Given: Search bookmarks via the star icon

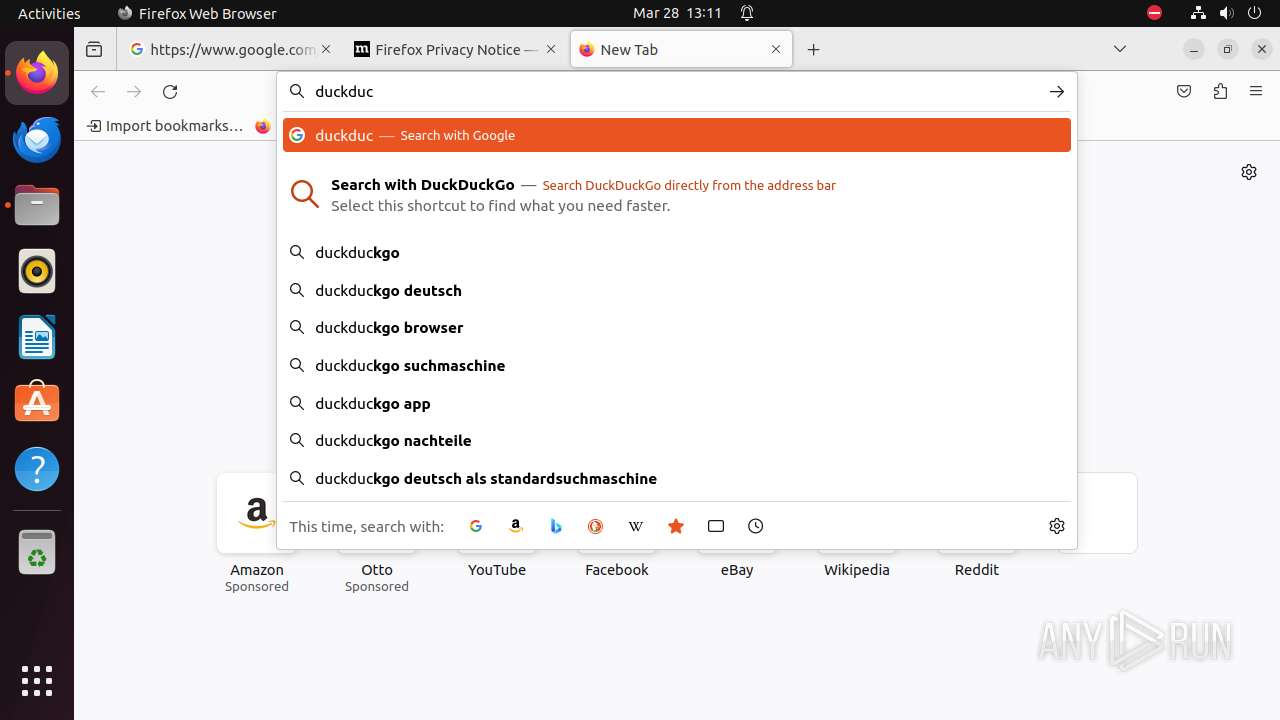Looking at the screenshot, I should [x=676, y=526].
